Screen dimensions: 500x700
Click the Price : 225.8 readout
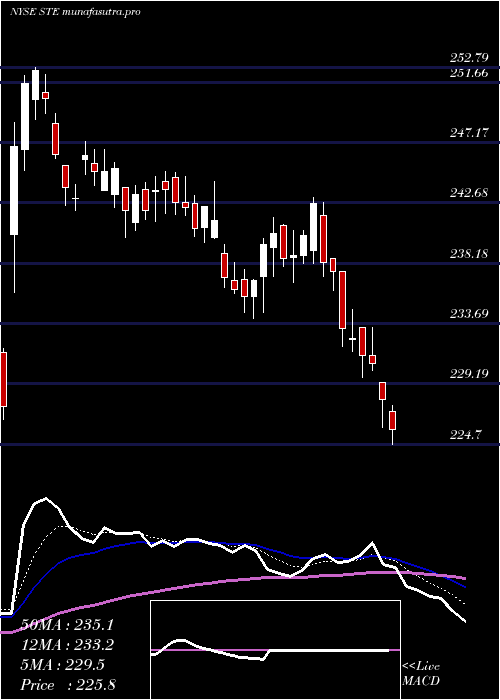tap(68, 684)
